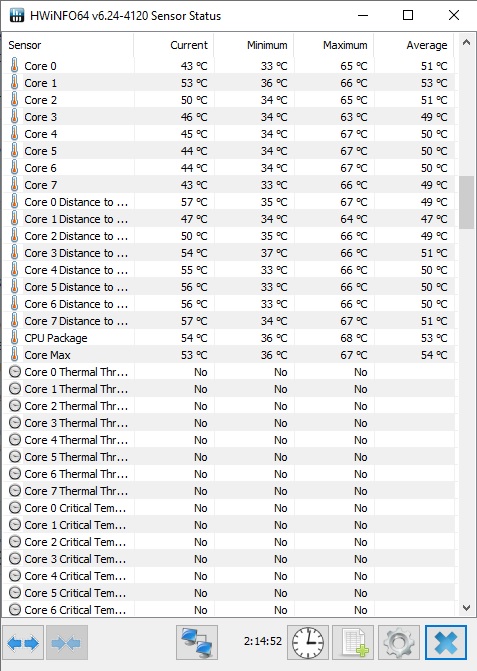Click the HWiNFO64 title bar app icon
Image resolution: width=477 pixels, height=671 pixels.
[x=16, y=15]
